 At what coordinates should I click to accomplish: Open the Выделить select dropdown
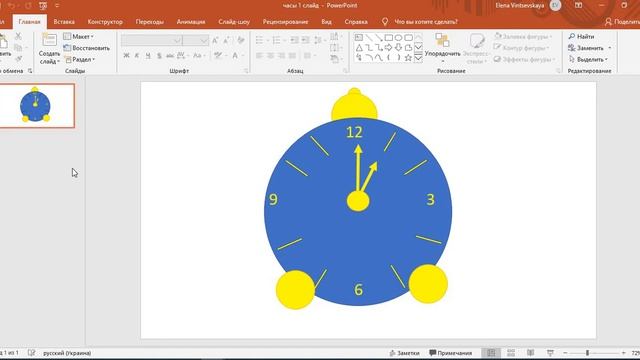pos(588,59)
